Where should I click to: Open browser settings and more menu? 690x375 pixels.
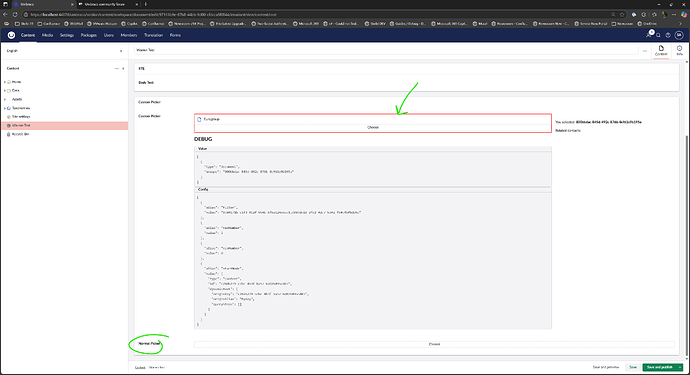coord(674,15)
